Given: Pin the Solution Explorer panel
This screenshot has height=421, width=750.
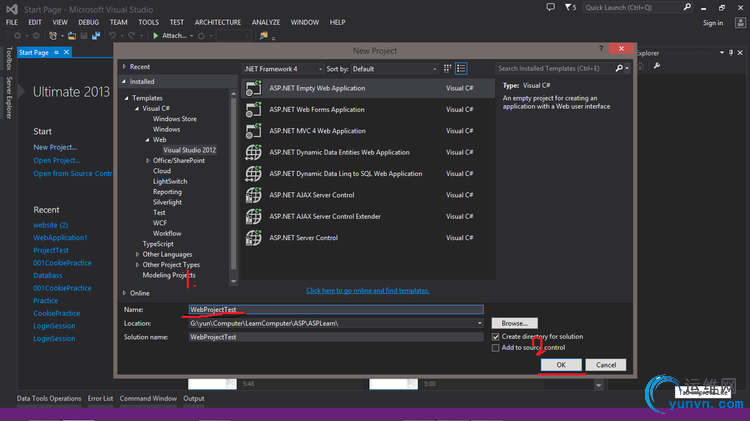Looking at the screenshot, I should coord(731,53).
